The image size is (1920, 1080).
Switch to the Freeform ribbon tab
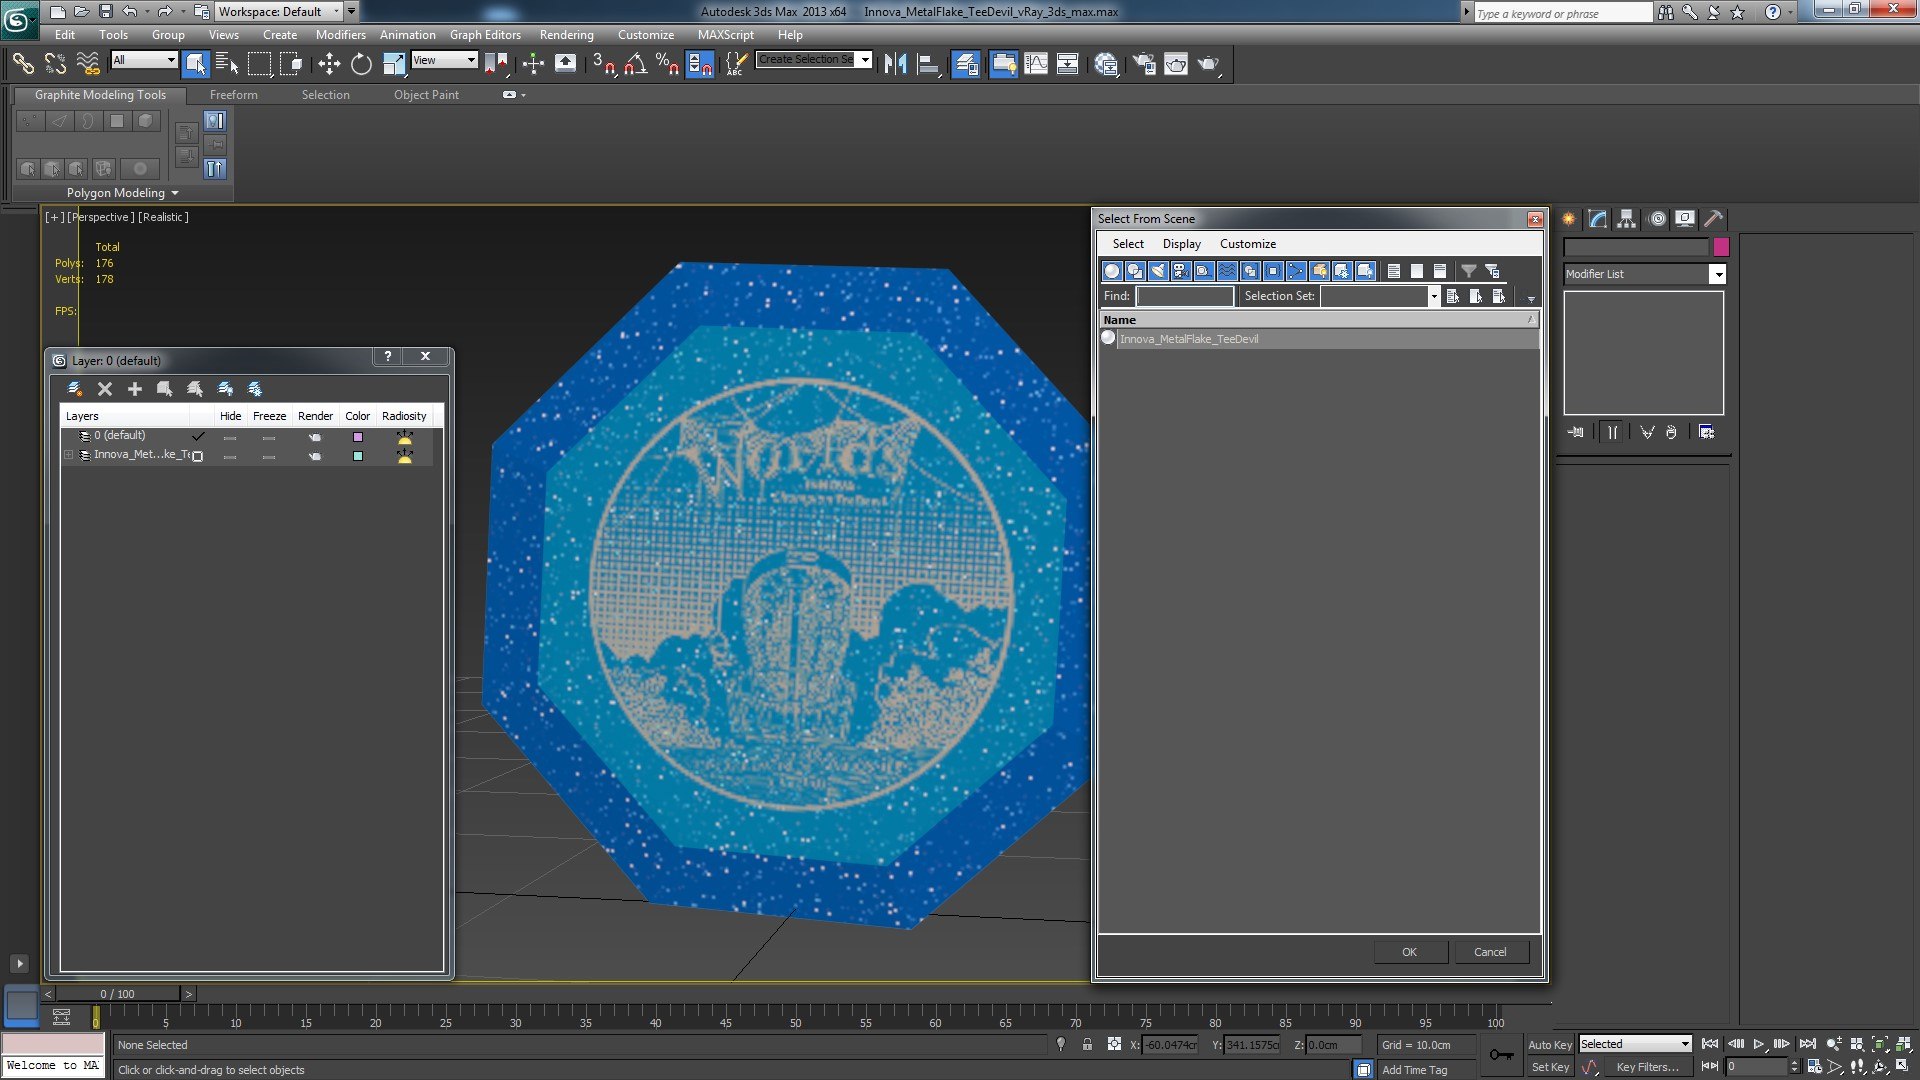(234, 95)
